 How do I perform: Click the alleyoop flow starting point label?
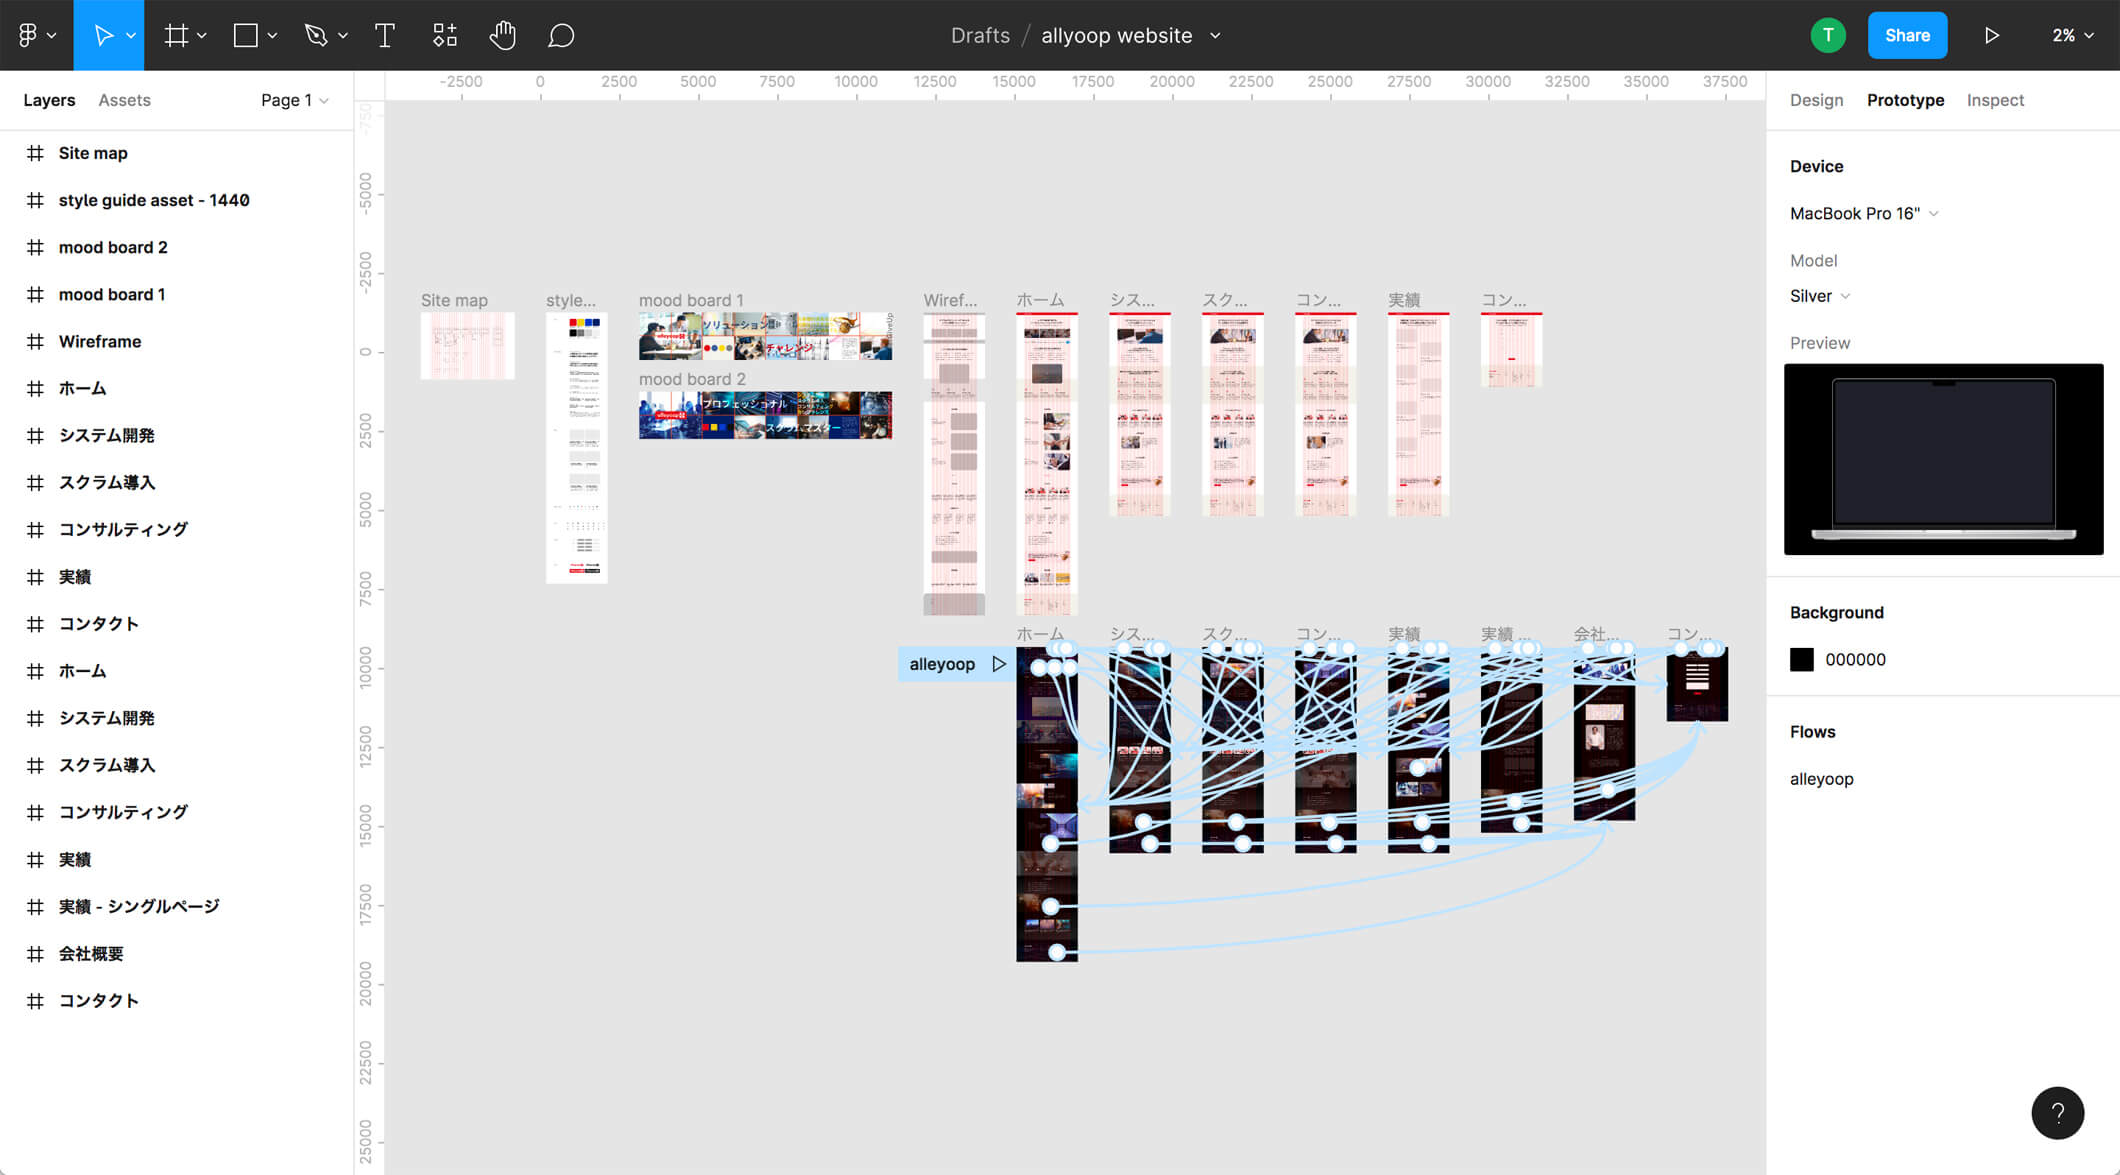(942, 664)
